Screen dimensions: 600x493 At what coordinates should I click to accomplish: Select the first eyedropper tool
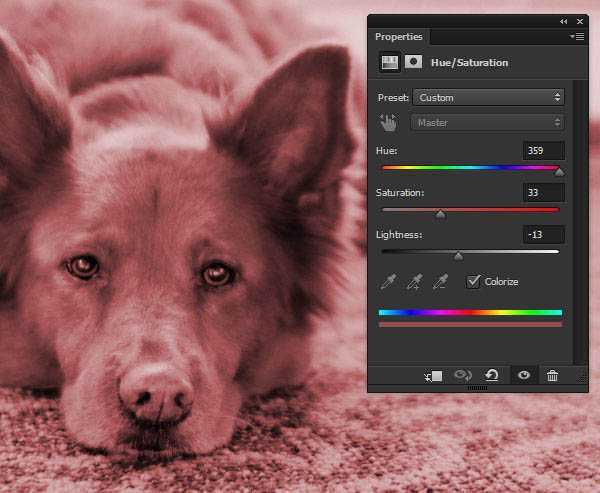(388, 282)
